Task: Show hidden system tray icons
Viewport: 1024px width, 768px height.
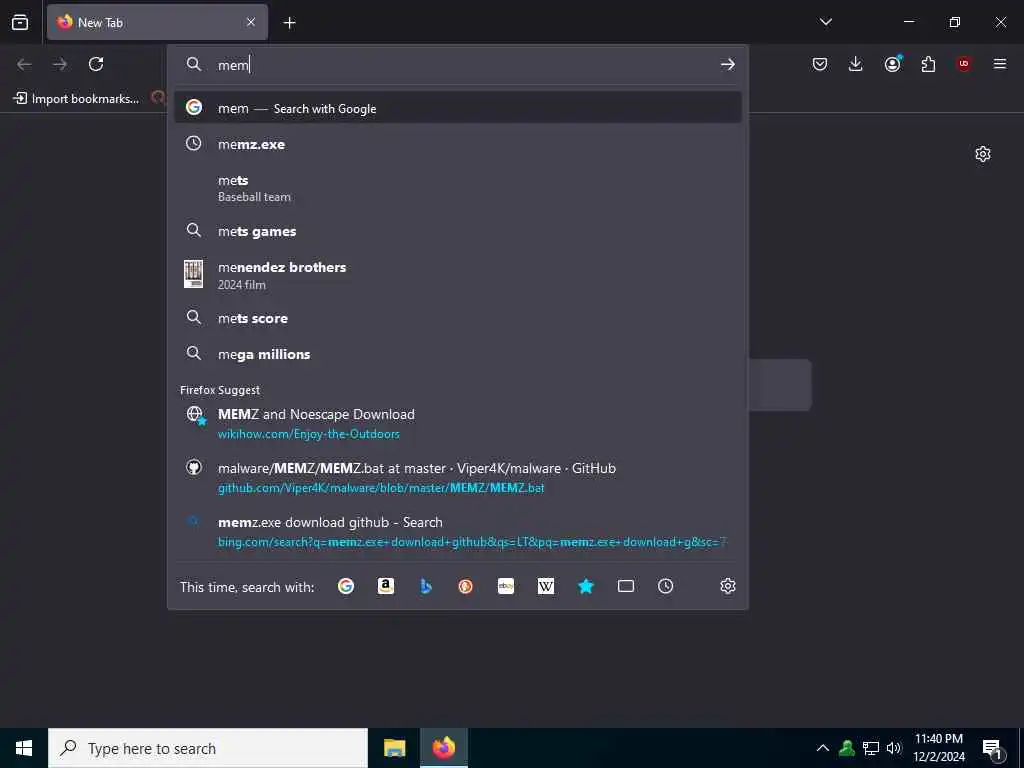Action: point(823,748)
